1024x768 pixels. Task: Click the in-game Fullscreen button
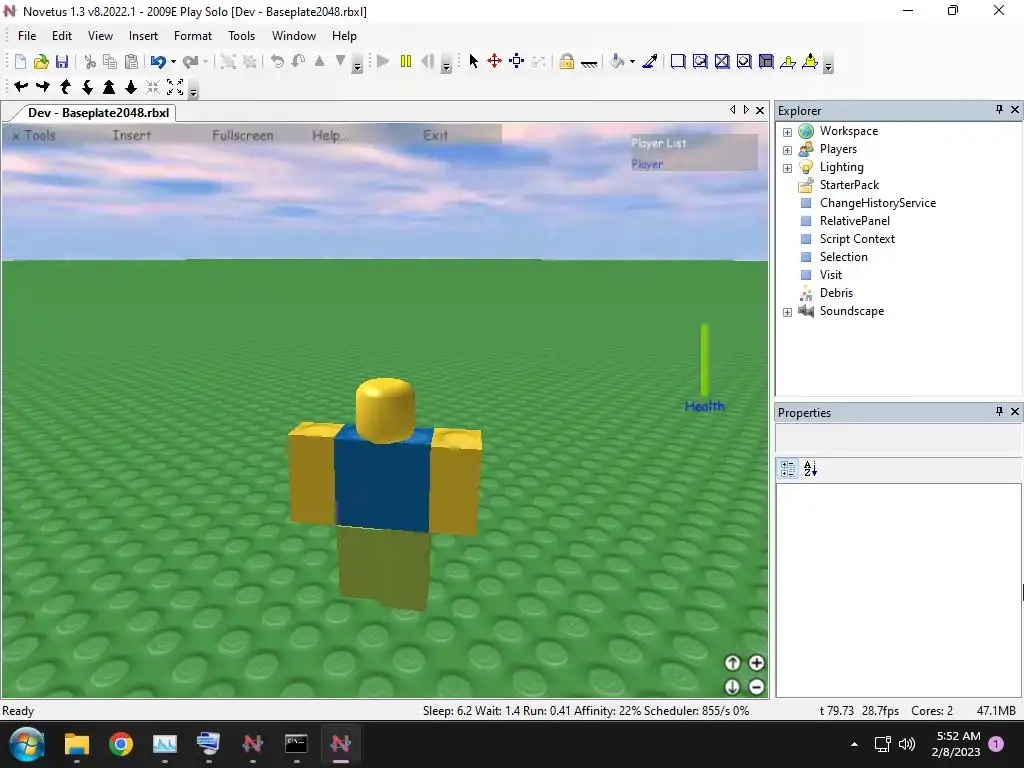(x=243, y=135)
